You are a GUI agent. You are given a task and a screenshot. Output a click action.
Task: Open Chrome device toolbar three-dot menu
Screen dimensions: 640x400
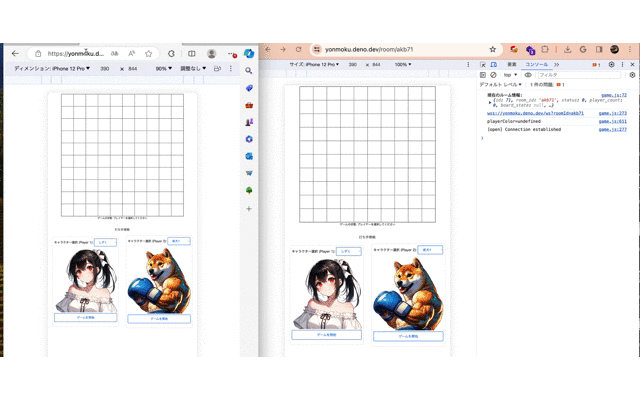tap(468, 64)
